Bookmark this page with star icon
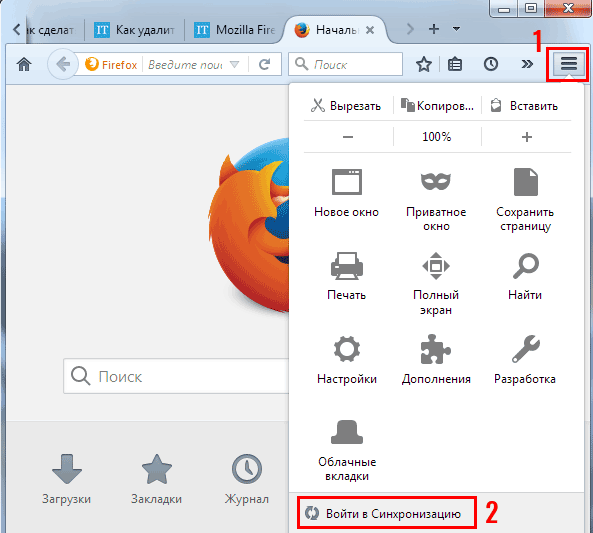593x533 pixels. coord(424,64)
